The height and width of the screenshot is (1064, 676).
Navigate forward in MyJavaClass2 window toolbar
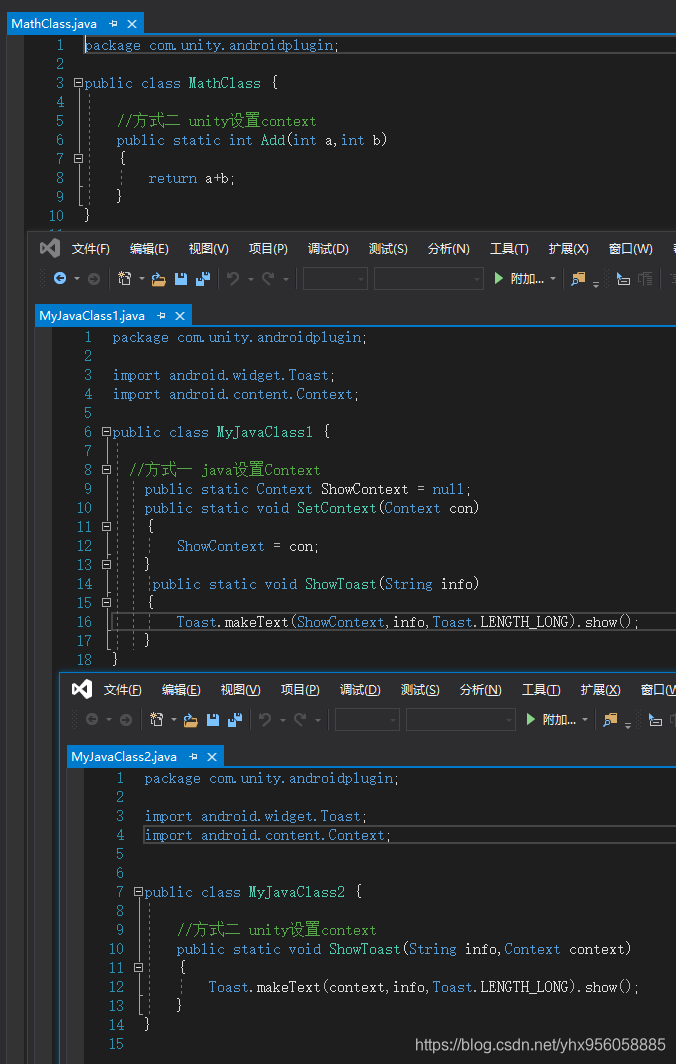tap(126, 719)
